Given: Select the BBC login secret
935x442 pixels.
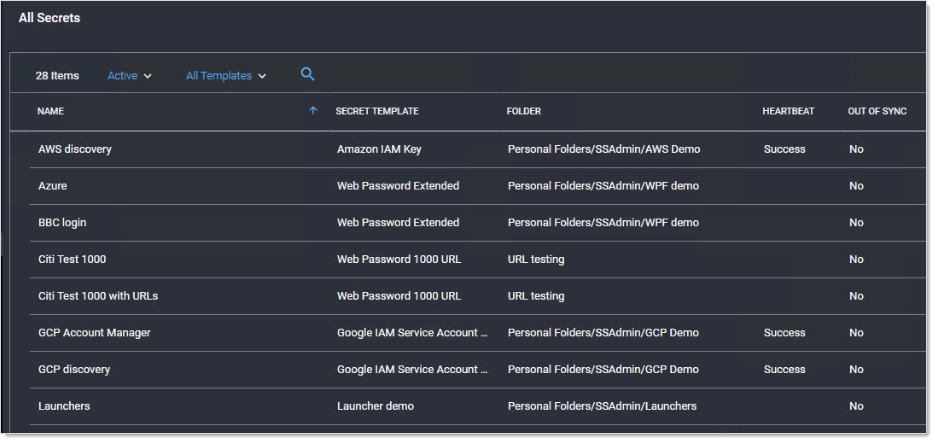Looking at the screenshot, I should point(62,223).
